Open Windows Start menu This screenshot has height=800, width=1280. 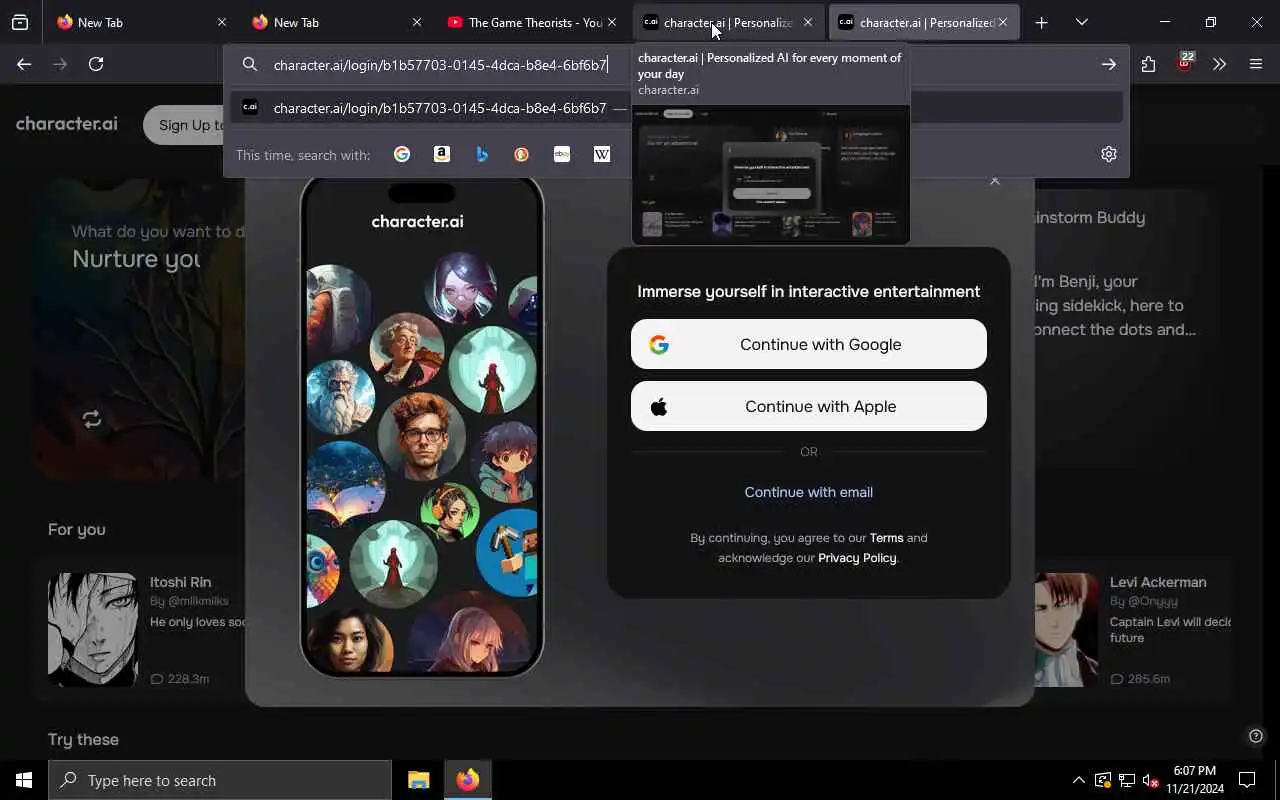click(24, 780)
